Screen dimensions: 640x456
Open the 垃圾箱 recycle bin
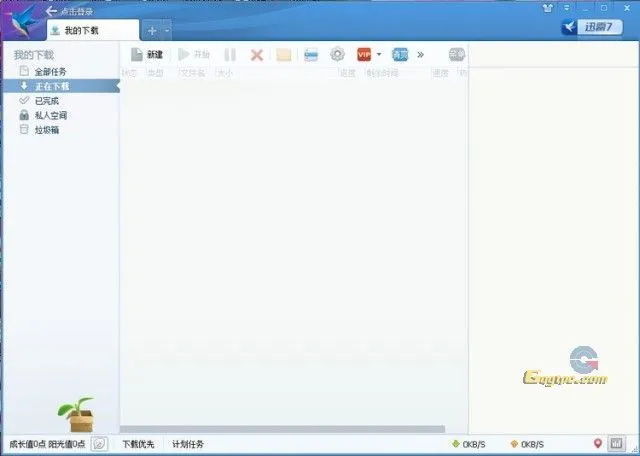pyautogui.click(x=47, y=129)
